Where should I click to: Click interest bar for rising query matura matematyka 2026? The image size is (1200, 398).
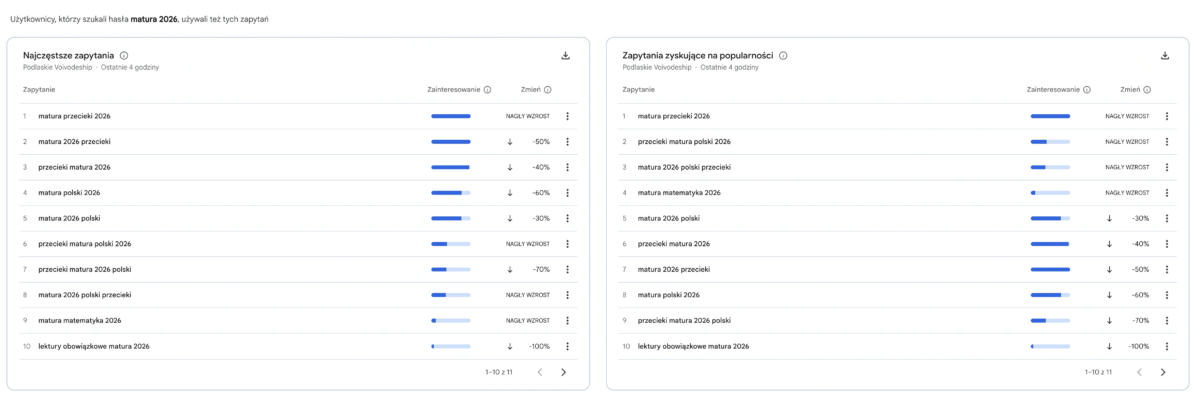(1051, 193)
